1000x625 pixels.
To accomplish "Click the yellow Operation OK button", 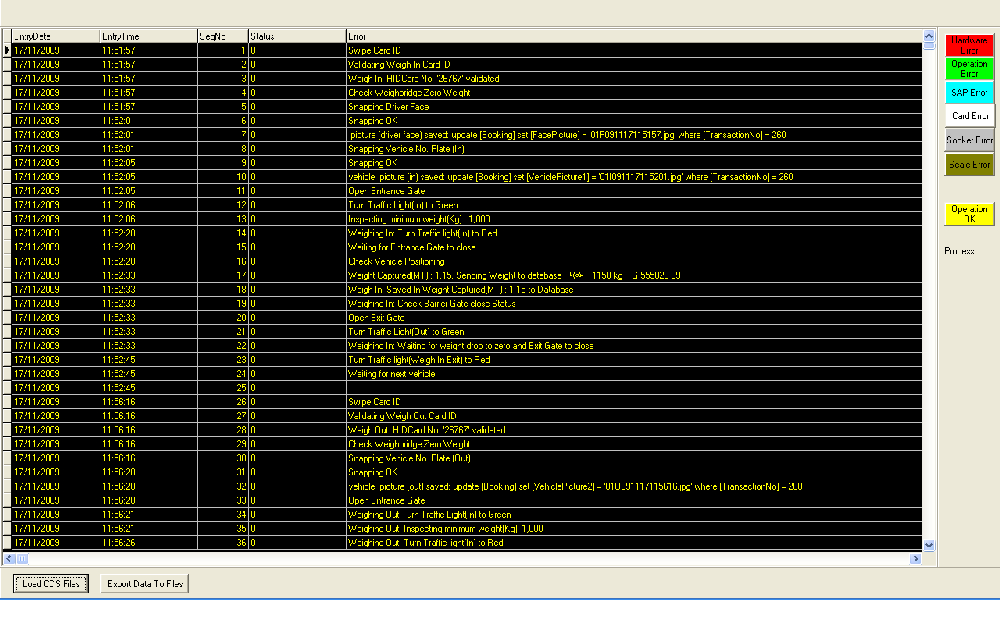I will tap(969, 214).
